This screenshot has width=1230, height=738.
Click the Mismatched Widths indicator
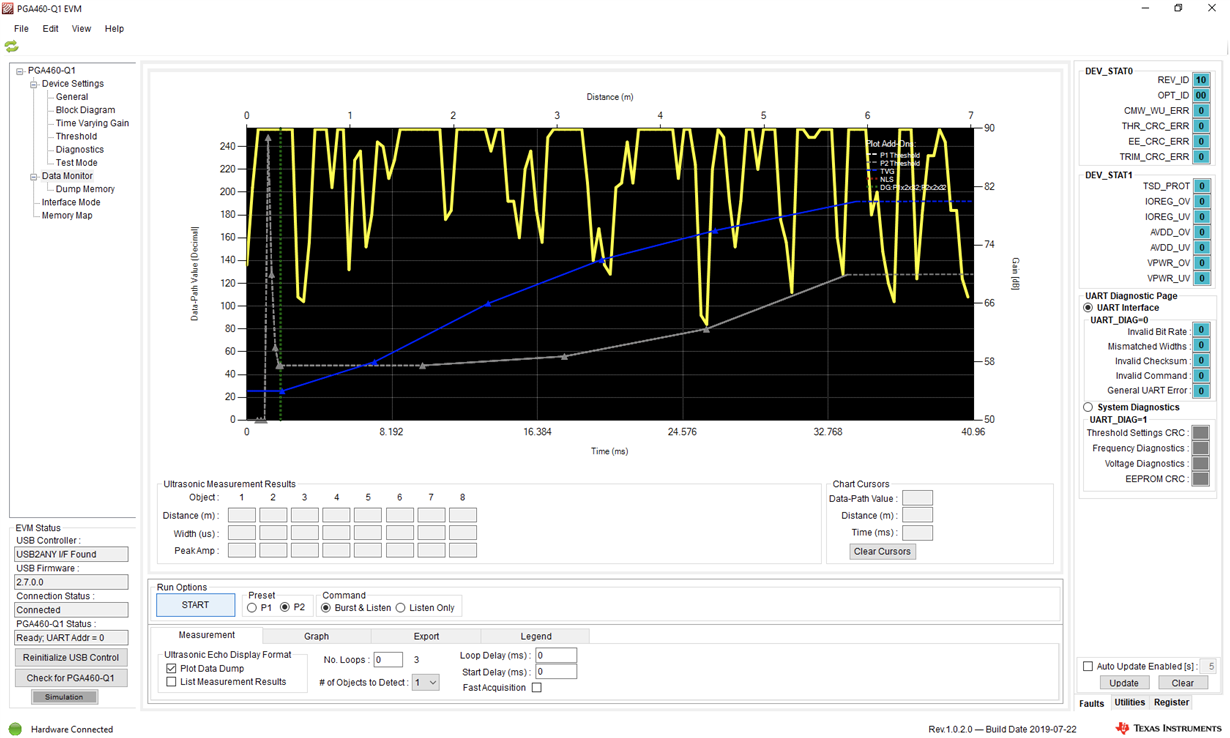click(x=1201, y=346)
